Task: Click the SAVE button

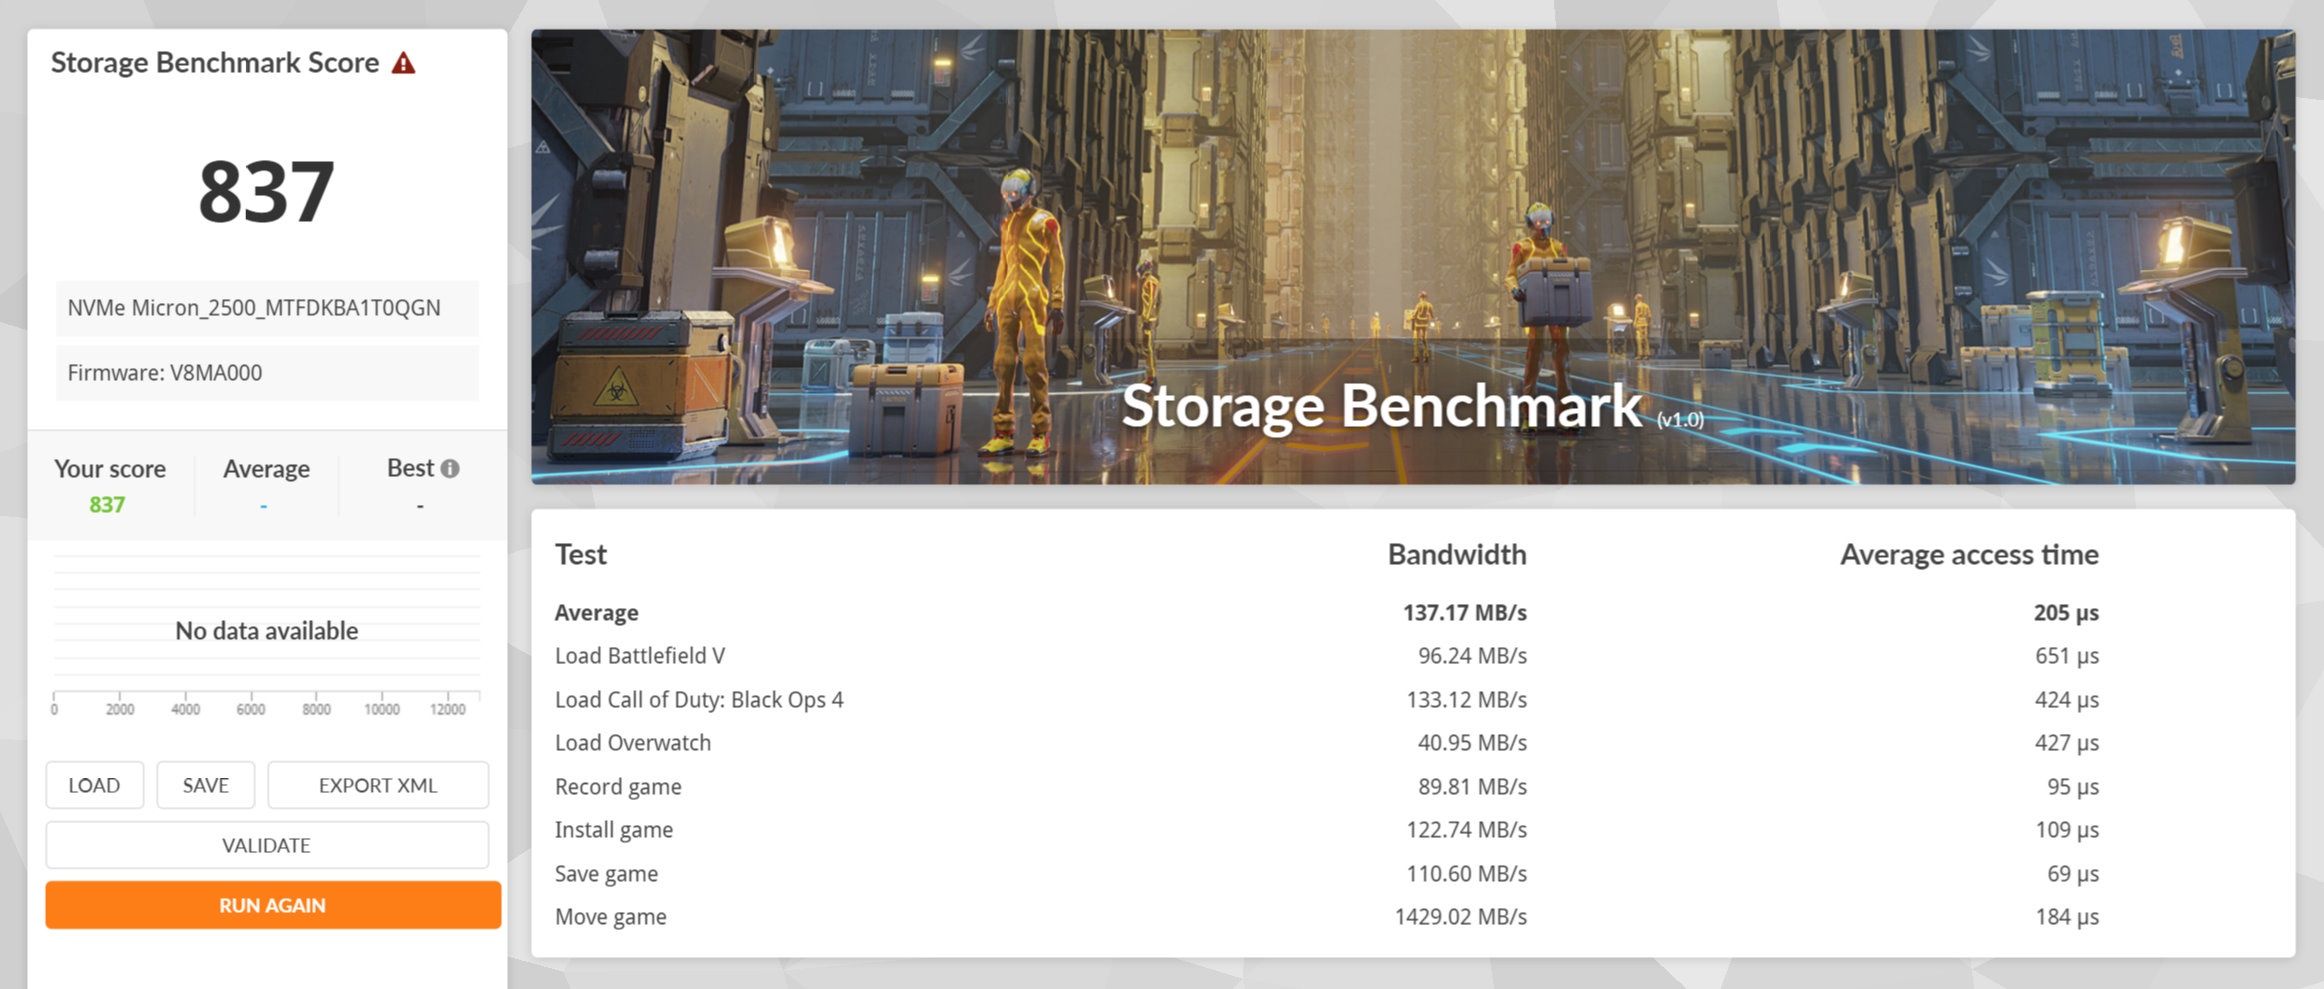Action: [205, 785]
